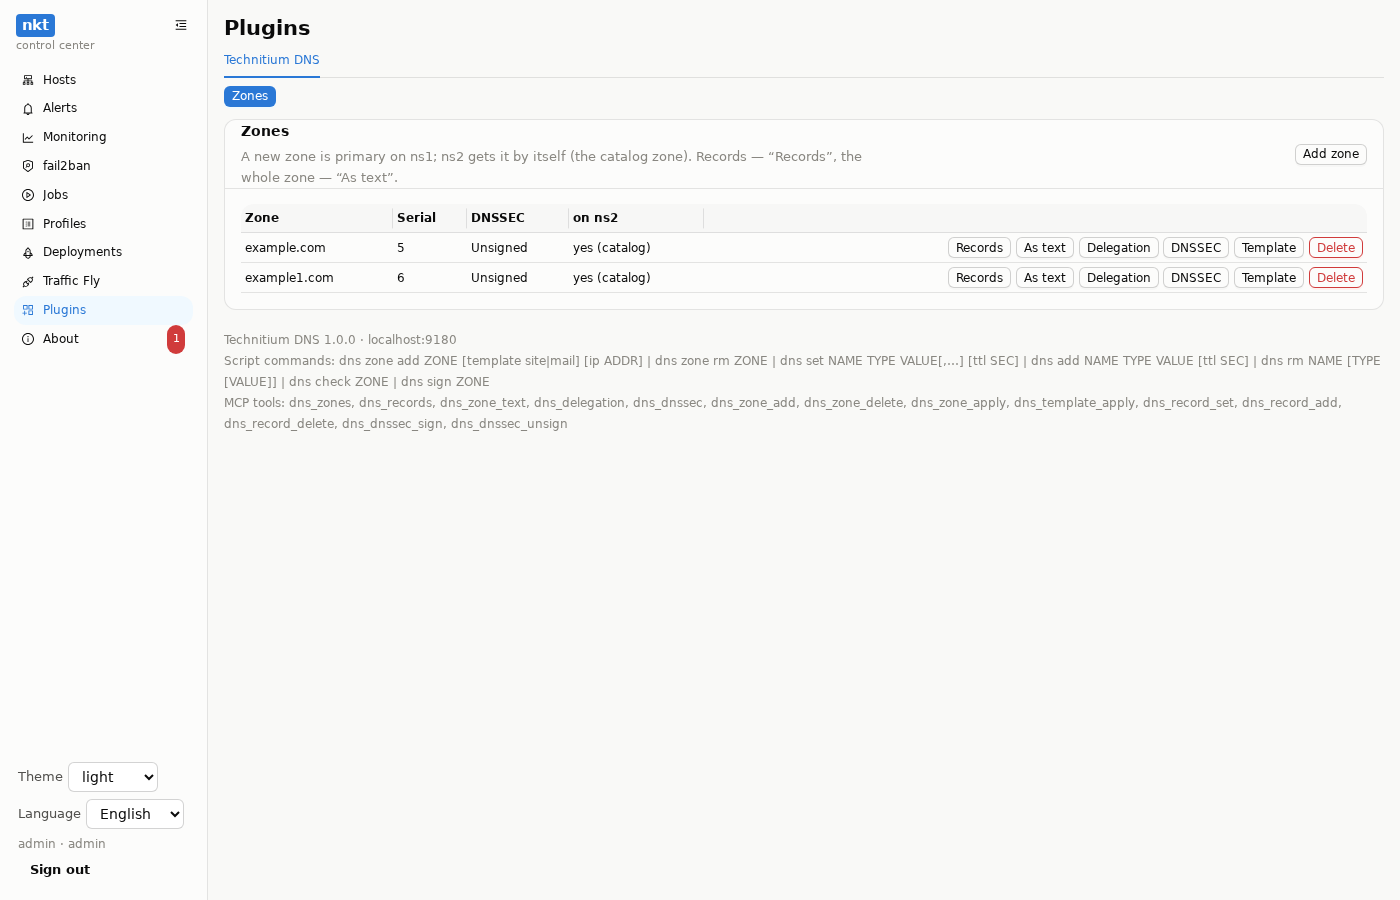Open Delegation for example1.com
1400x900 pixels.
click(1119, 278)
